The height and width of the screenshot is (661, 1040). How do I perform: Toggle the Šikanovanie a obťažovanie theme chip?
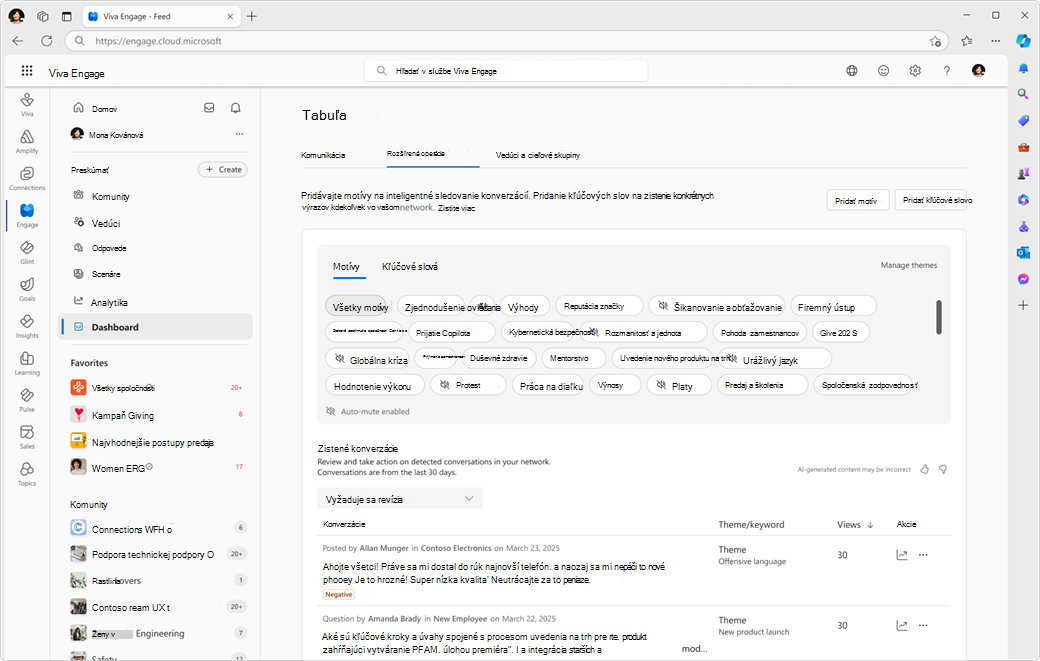(717, 306)
